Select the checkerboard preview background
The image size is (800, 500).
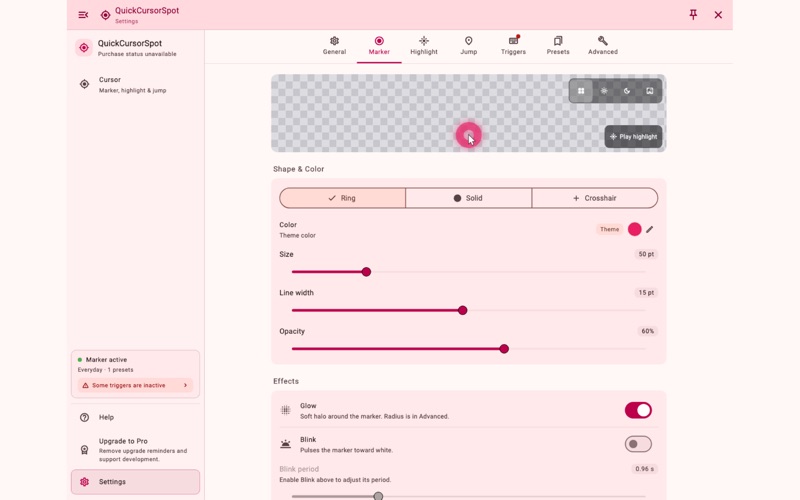581,91
